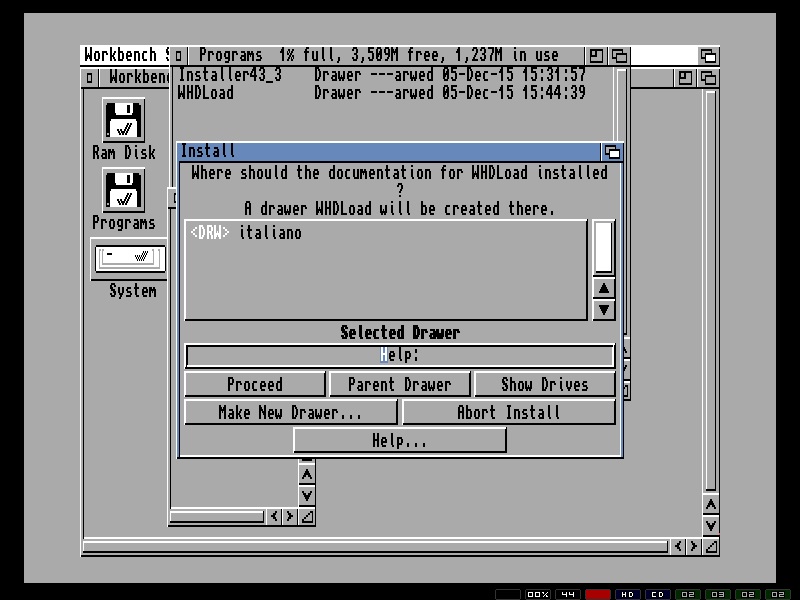Click back window scroll down arrow
Screen dimensions: 800x600
(307, 495)
